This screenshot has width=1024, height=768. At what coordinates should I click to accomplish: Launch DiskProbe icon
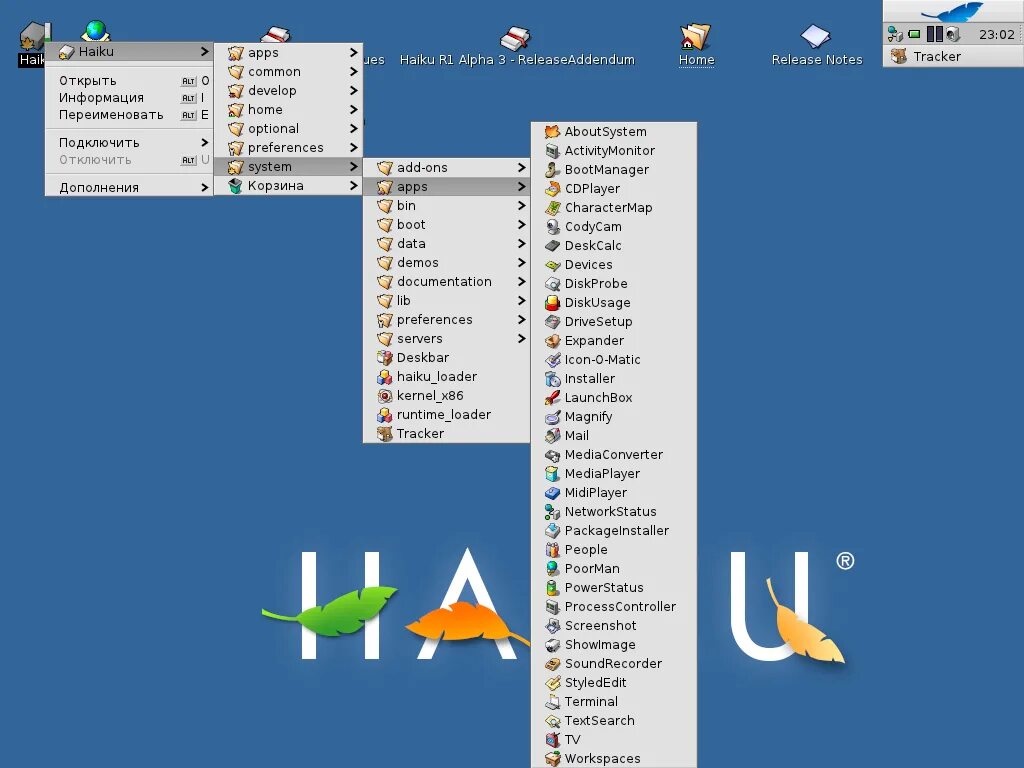(x=552, y=283)
